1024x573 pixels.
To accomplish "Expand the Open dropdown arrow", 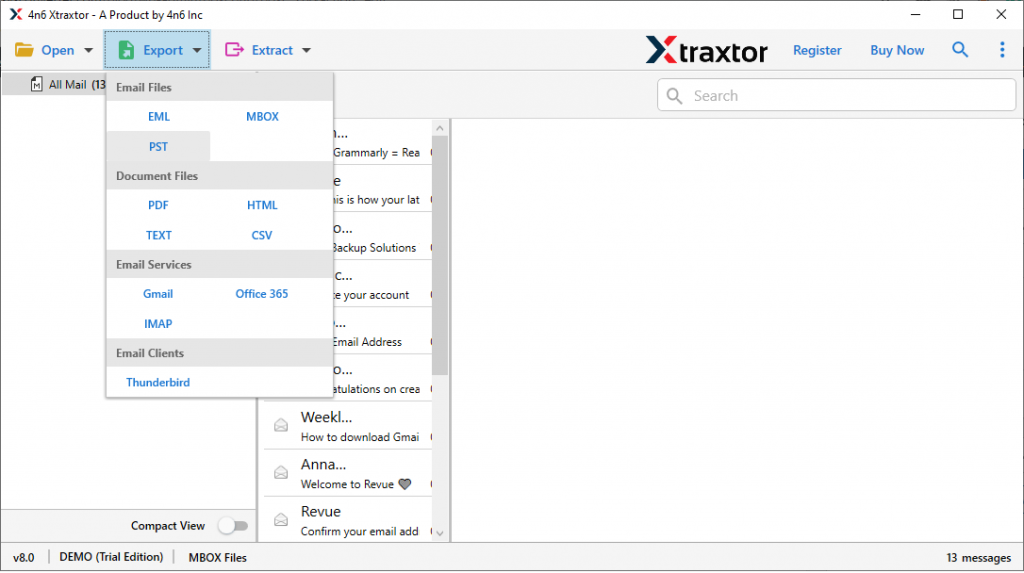I will pyautogui.click(x=88, y=50).
